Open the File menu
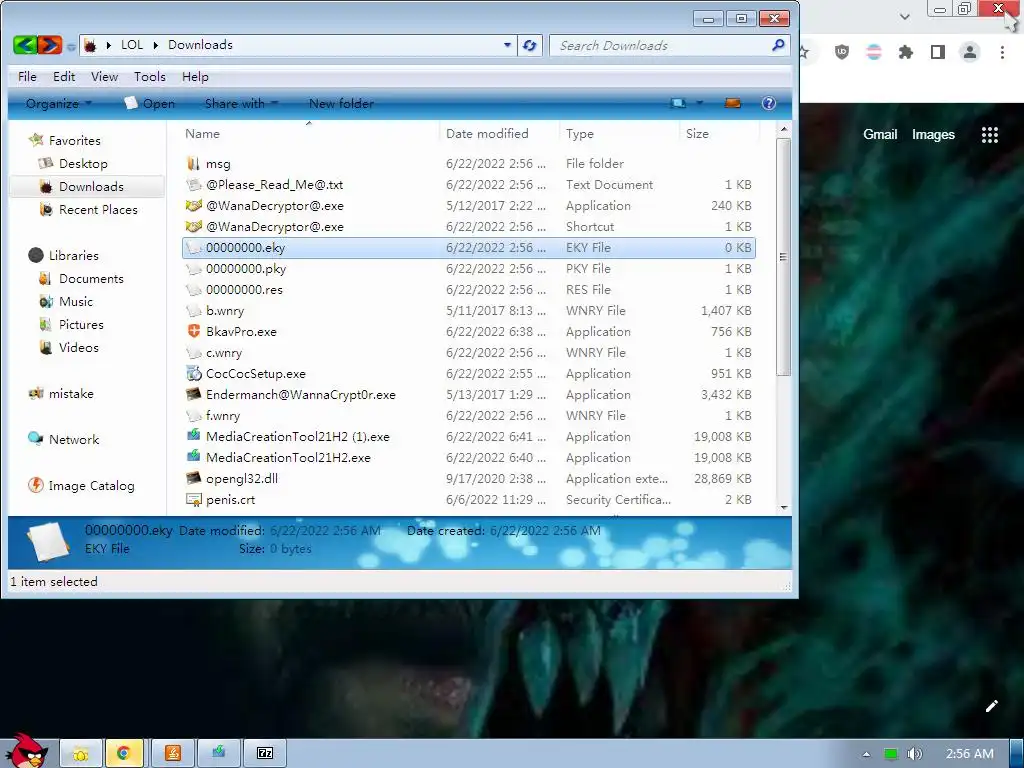This screenshot has width=1024, height=768. coord(27,76)
